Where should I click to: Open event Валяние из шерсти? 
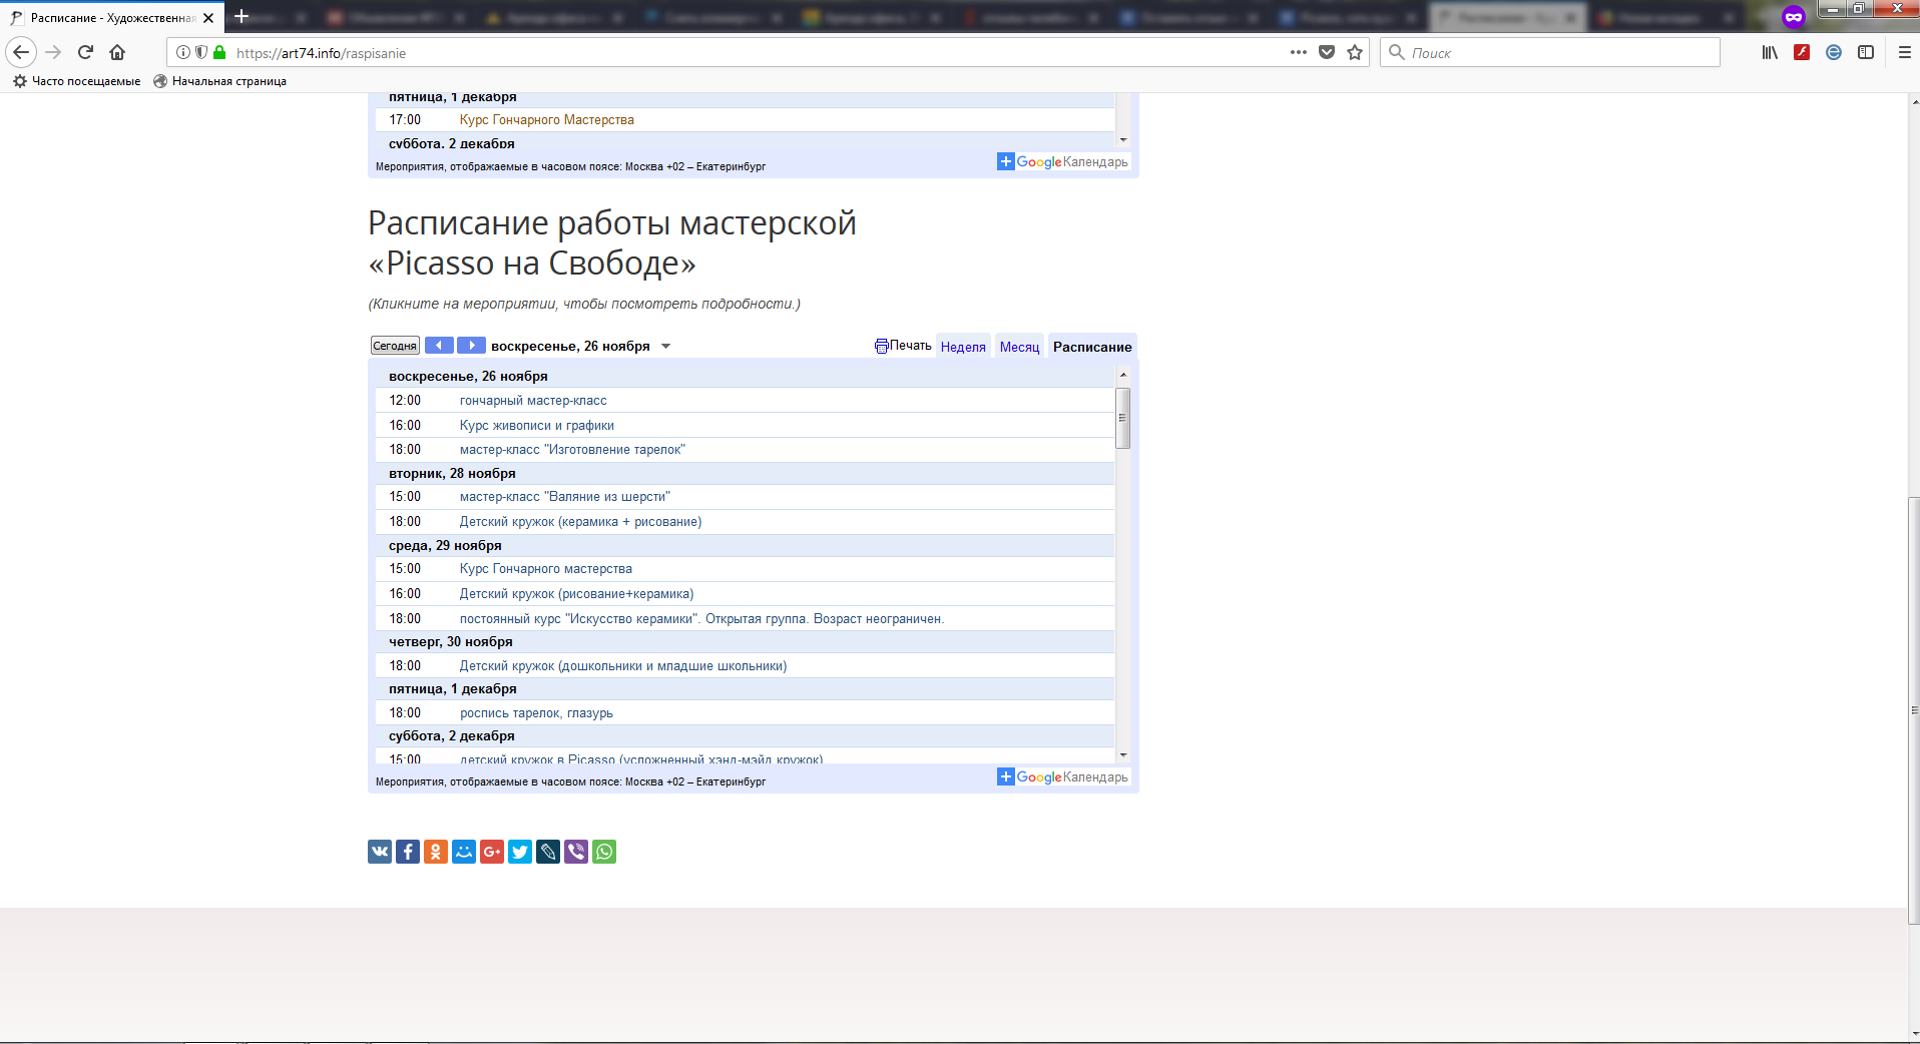click(565, 497)
